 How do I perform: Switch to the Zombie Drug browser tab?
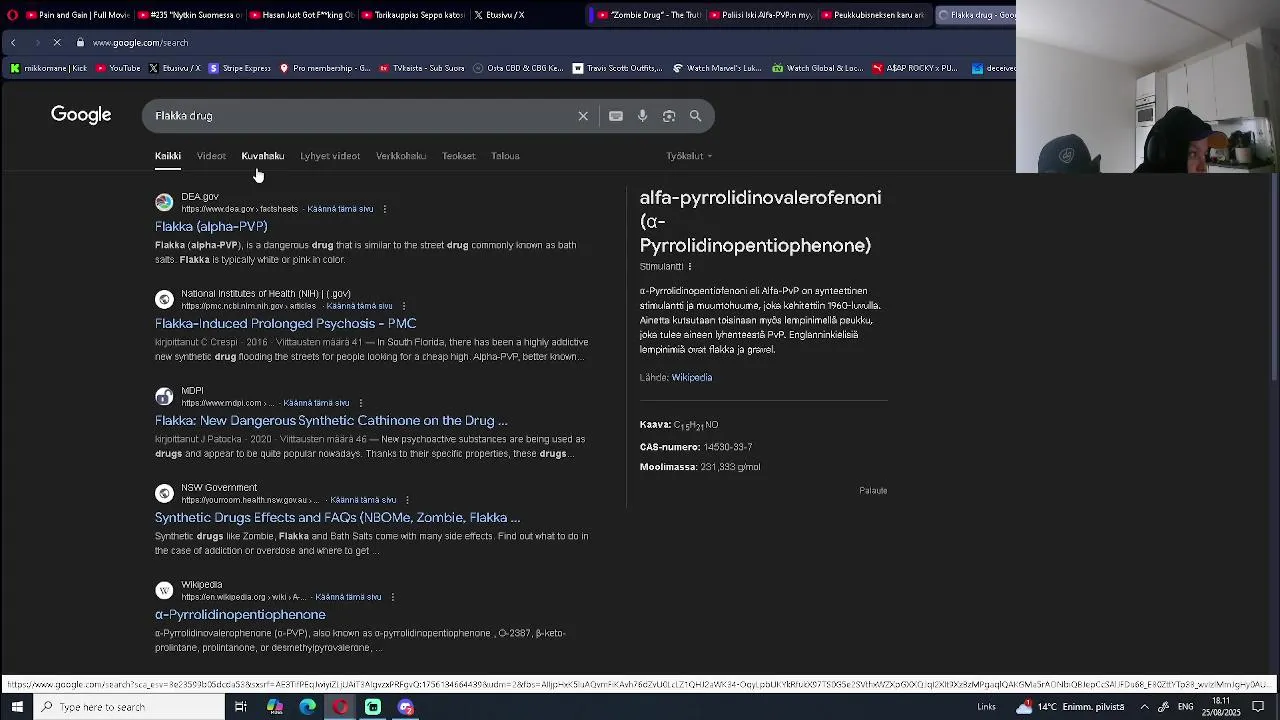[646, 15]
